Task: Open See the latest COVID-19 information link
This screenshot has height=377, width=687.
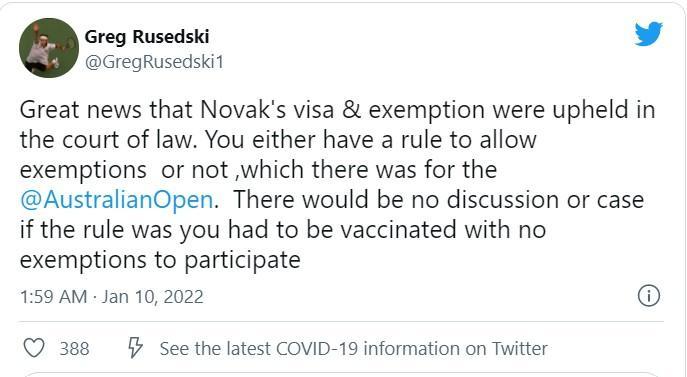Action: [354, 349]
